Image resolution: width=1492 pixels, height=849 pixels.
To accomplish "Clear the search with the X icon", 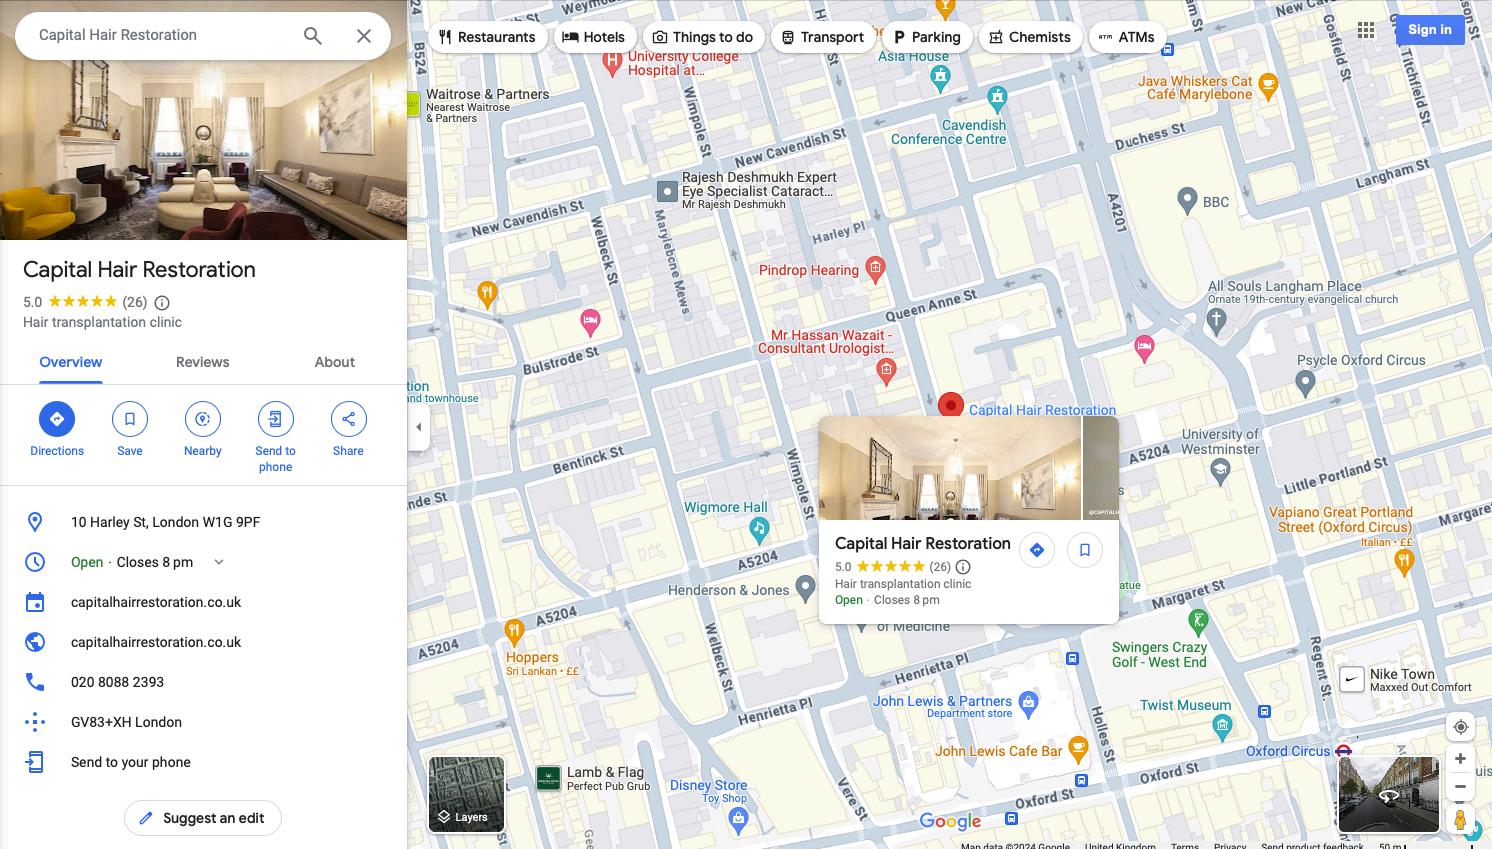I will pyautogui.click(x=364, y=36).
